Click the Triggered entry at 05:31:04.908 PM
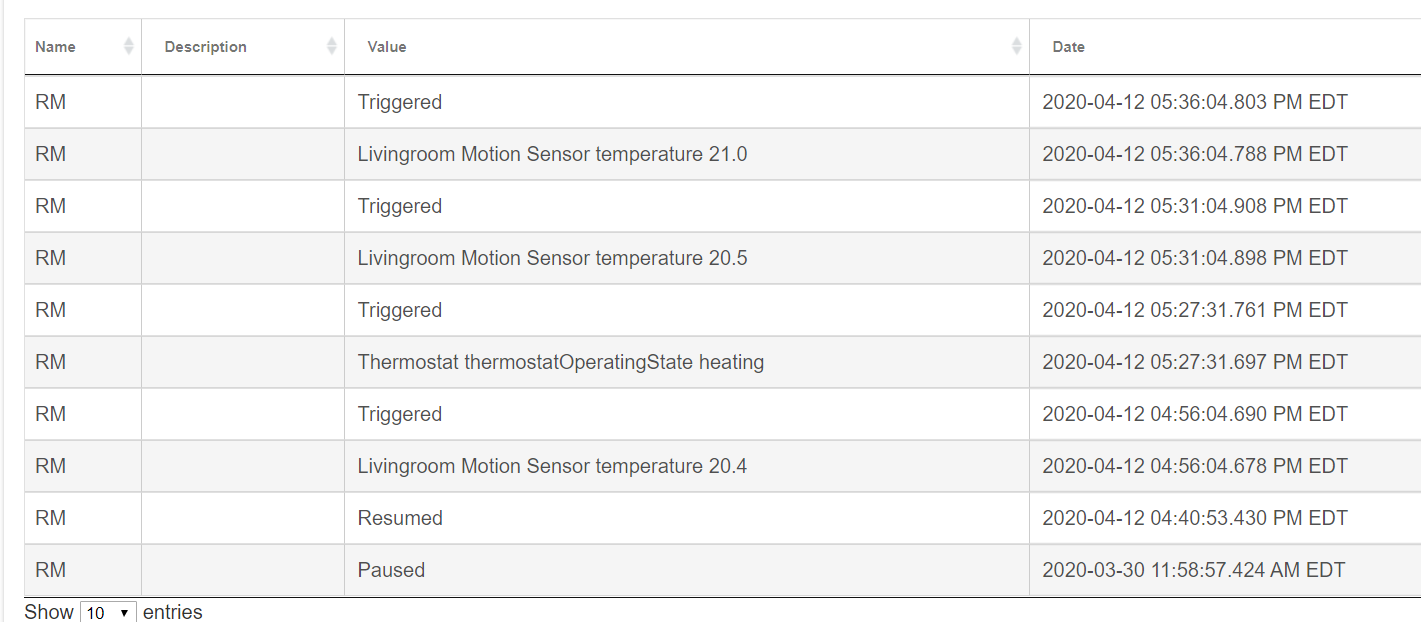 [x=400, y=206]
